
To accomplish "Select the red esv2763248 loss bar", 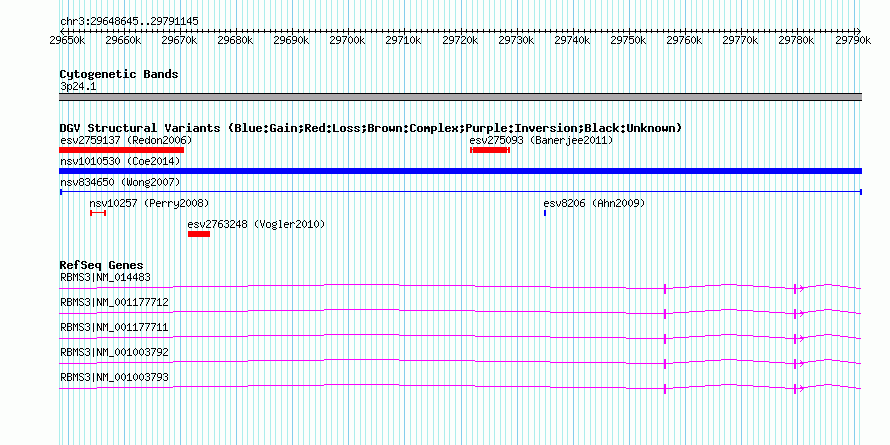I will point(199,234).
